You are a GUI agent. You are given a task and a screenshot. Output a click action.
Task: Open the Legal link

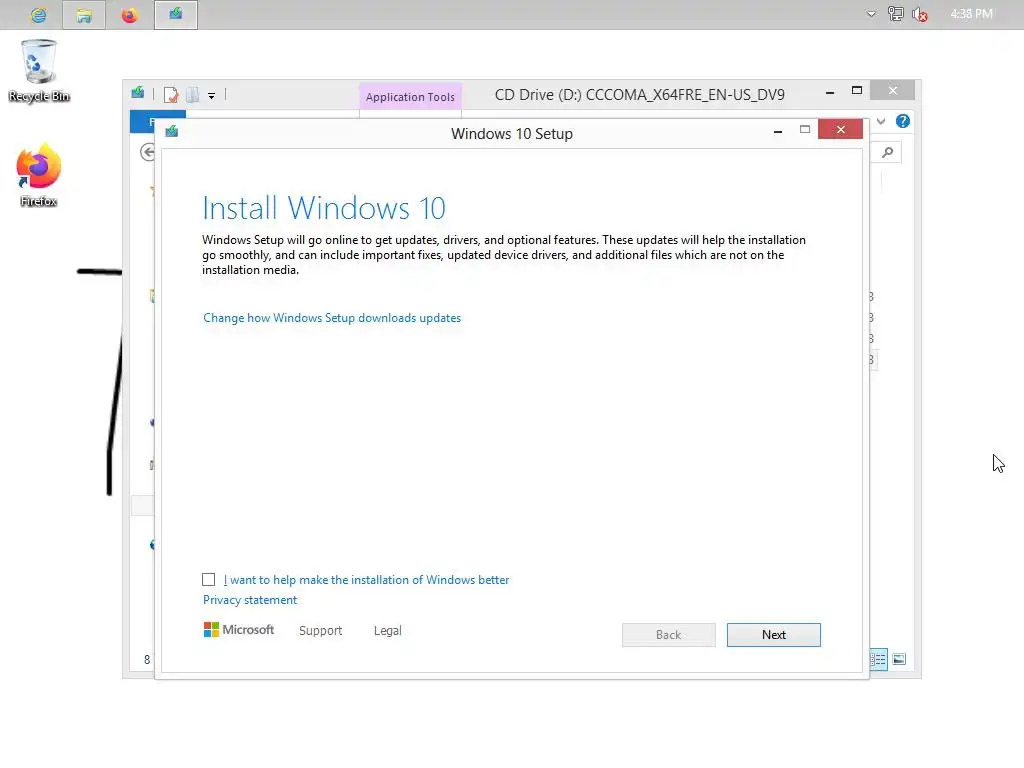point(387,631)
